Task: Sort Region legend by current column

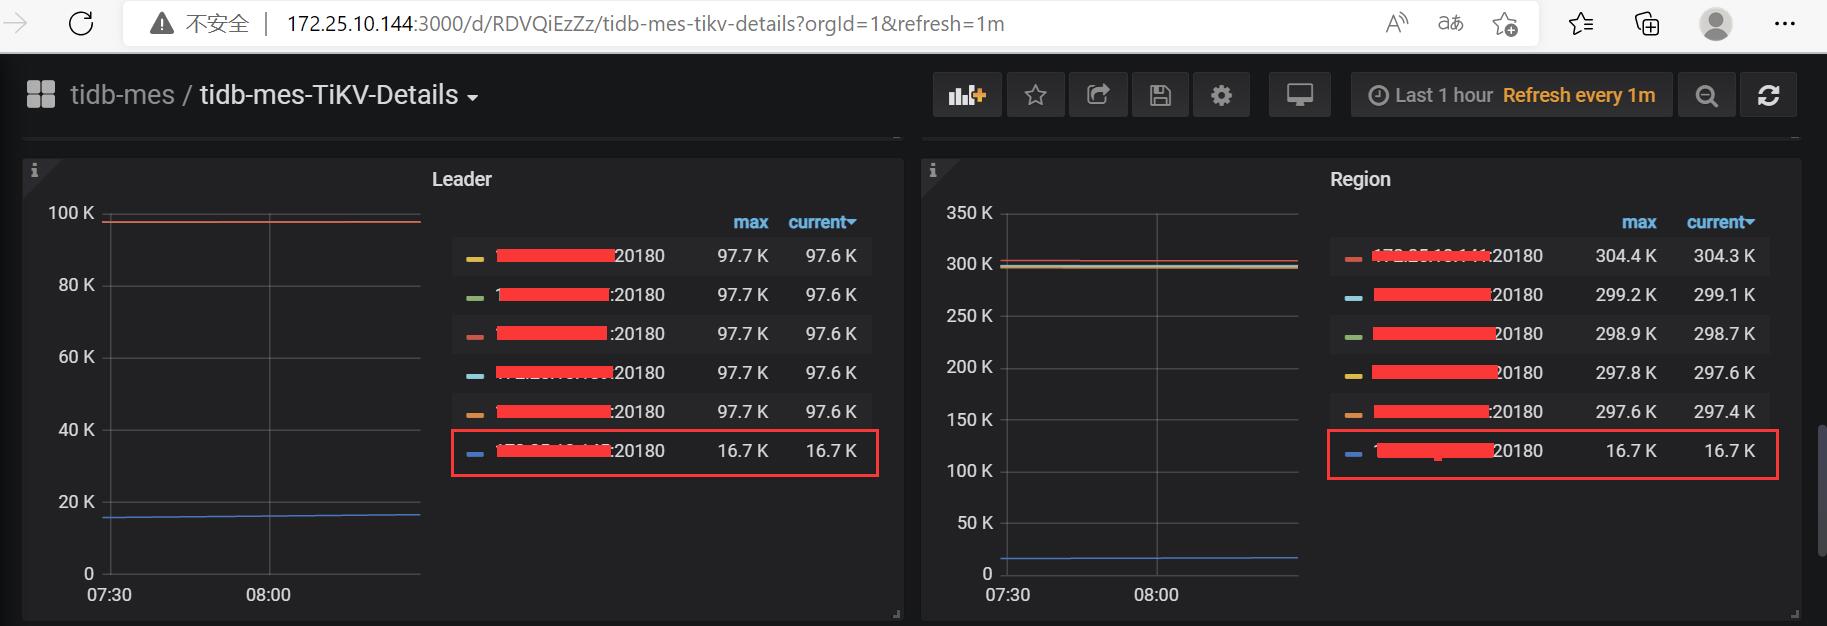Action: [x=1720, y=222]
